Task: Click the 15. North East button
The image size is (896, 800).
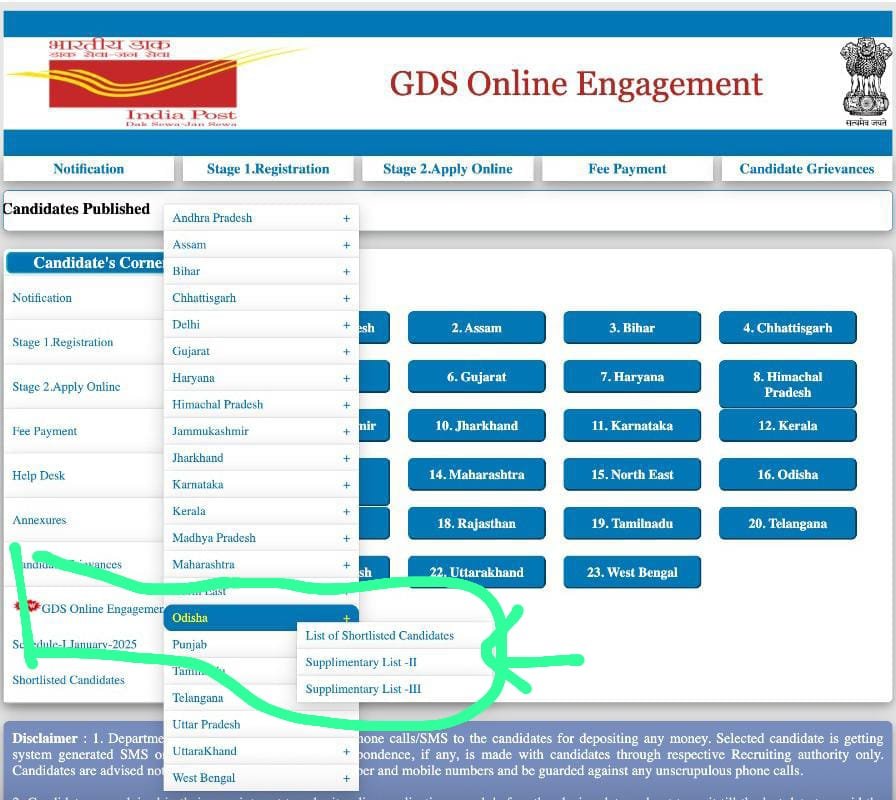Action: pos(632,474)
